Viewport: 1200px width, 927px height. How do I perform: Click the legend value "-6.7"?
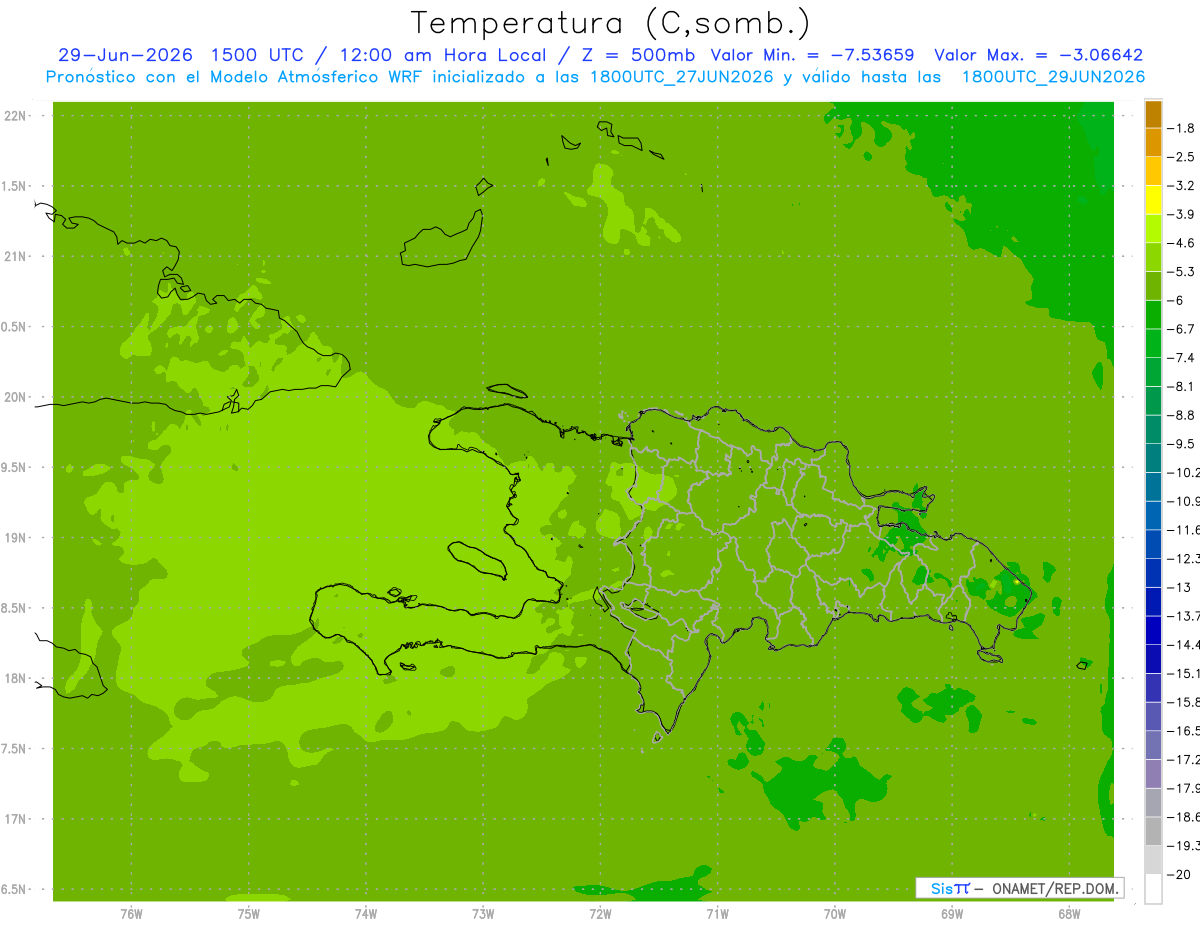coord(1182,329)
